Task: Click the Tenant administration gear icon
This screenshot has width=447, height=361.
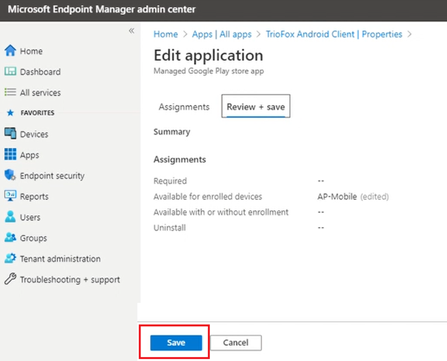Action: coord(10,258)
